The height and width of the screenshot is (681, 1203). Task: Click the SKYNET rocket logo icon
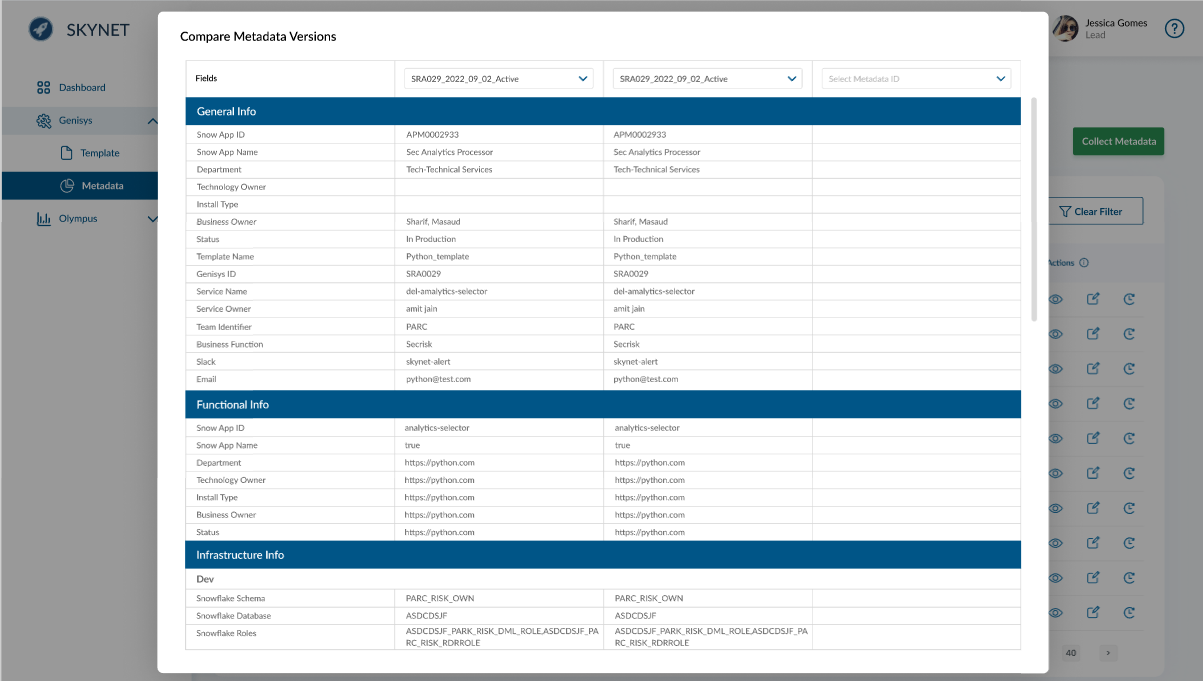(41, 29)
